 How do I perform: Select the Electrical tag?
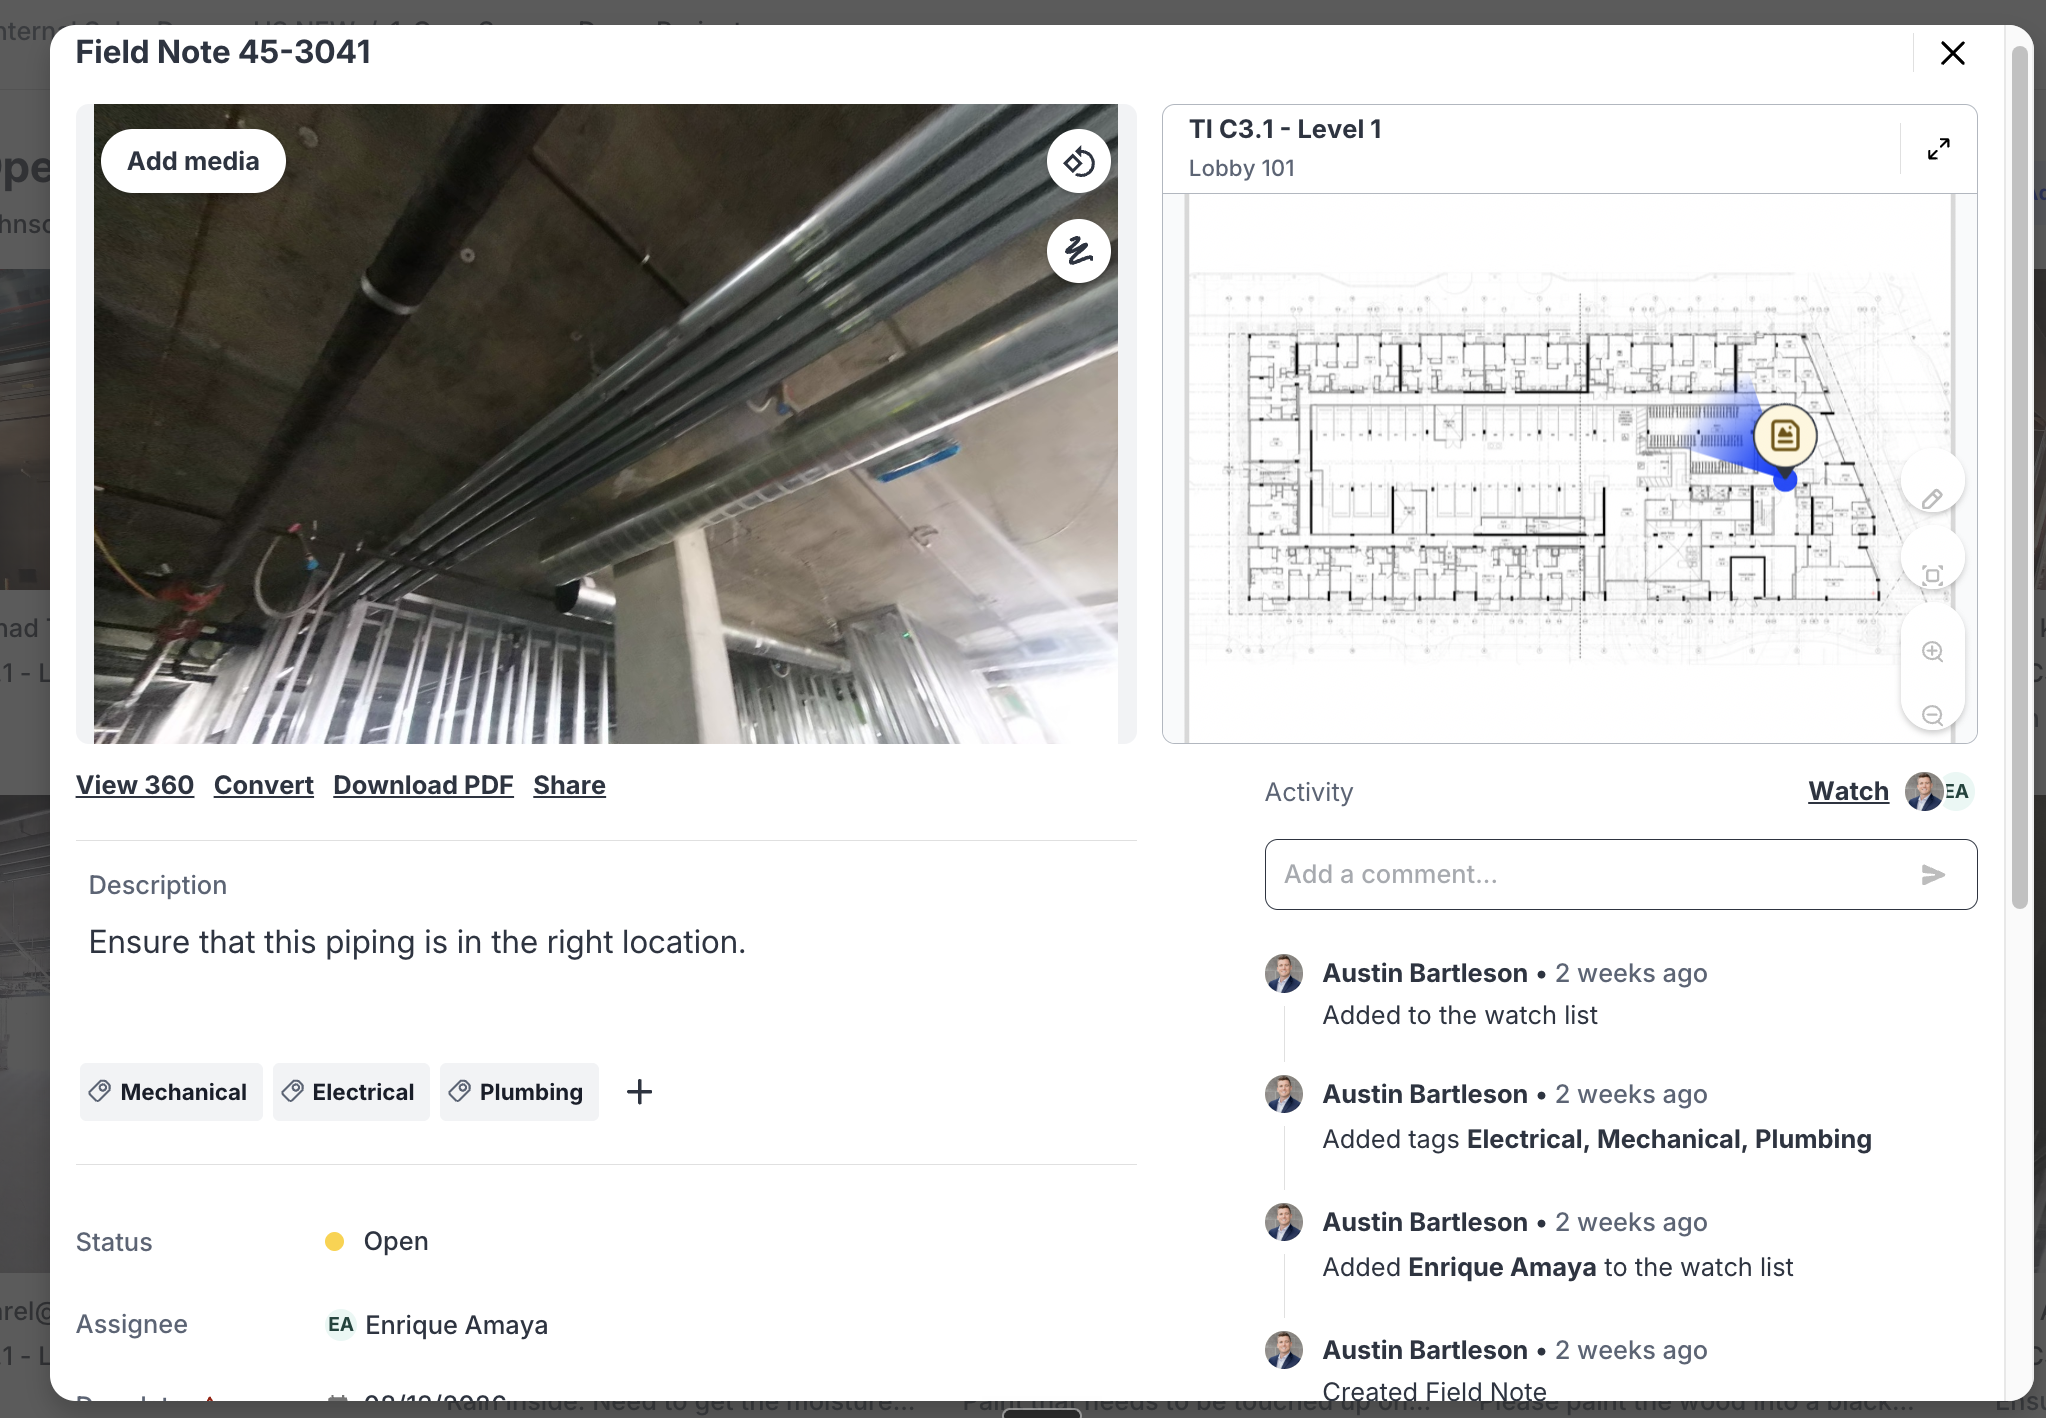pos(351,1092)
